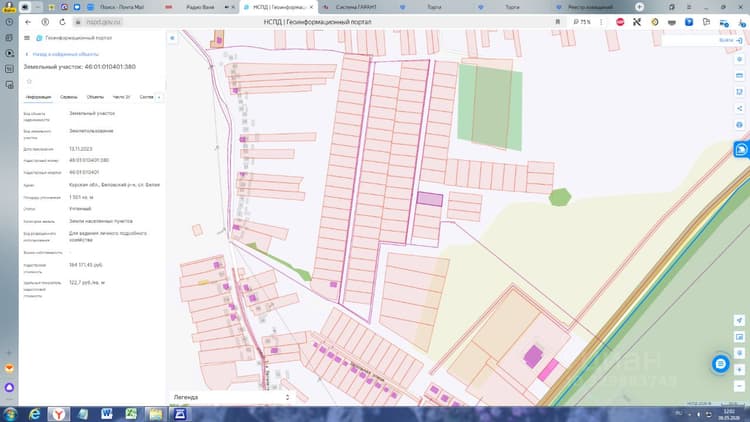Viewport: 750px width, 422px height.
Task: Reload the current page
Action: tap(62, 22)
